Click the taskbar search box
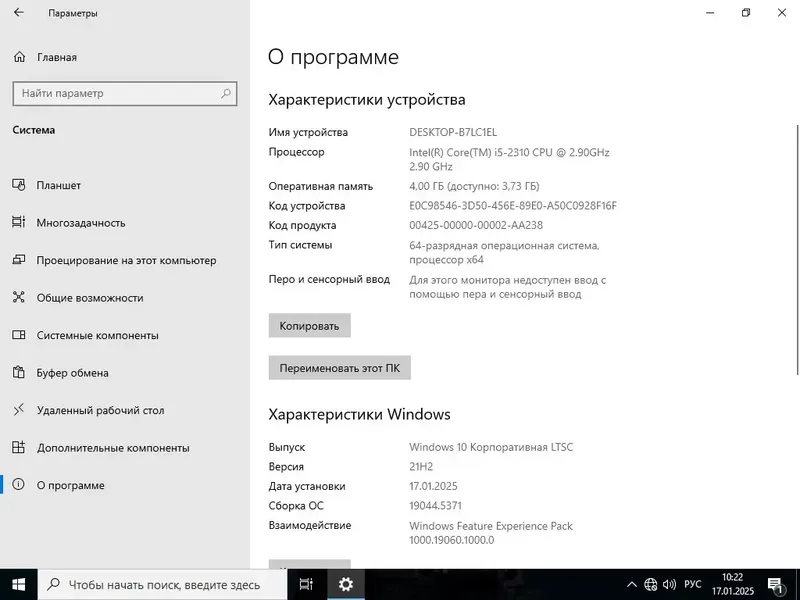This screenshot has width=800, height=600. pyautogui.click(x=162, y=585)
